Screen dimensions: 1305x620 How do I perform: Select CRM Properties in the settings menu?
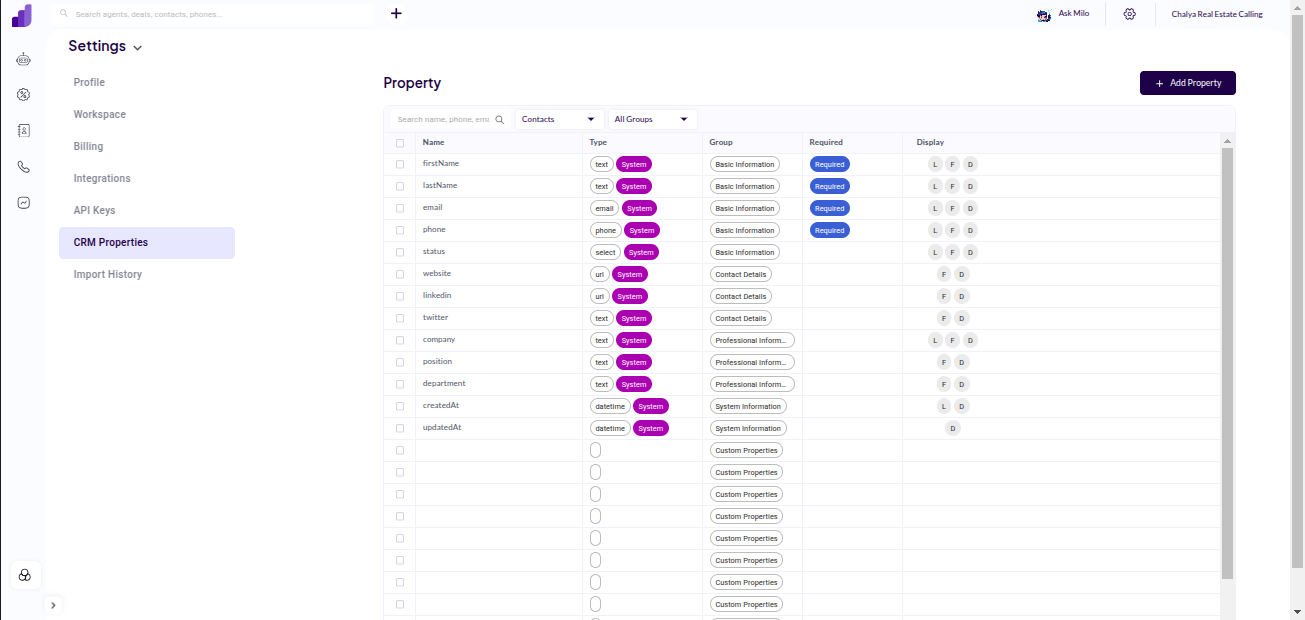pos(110,242)
